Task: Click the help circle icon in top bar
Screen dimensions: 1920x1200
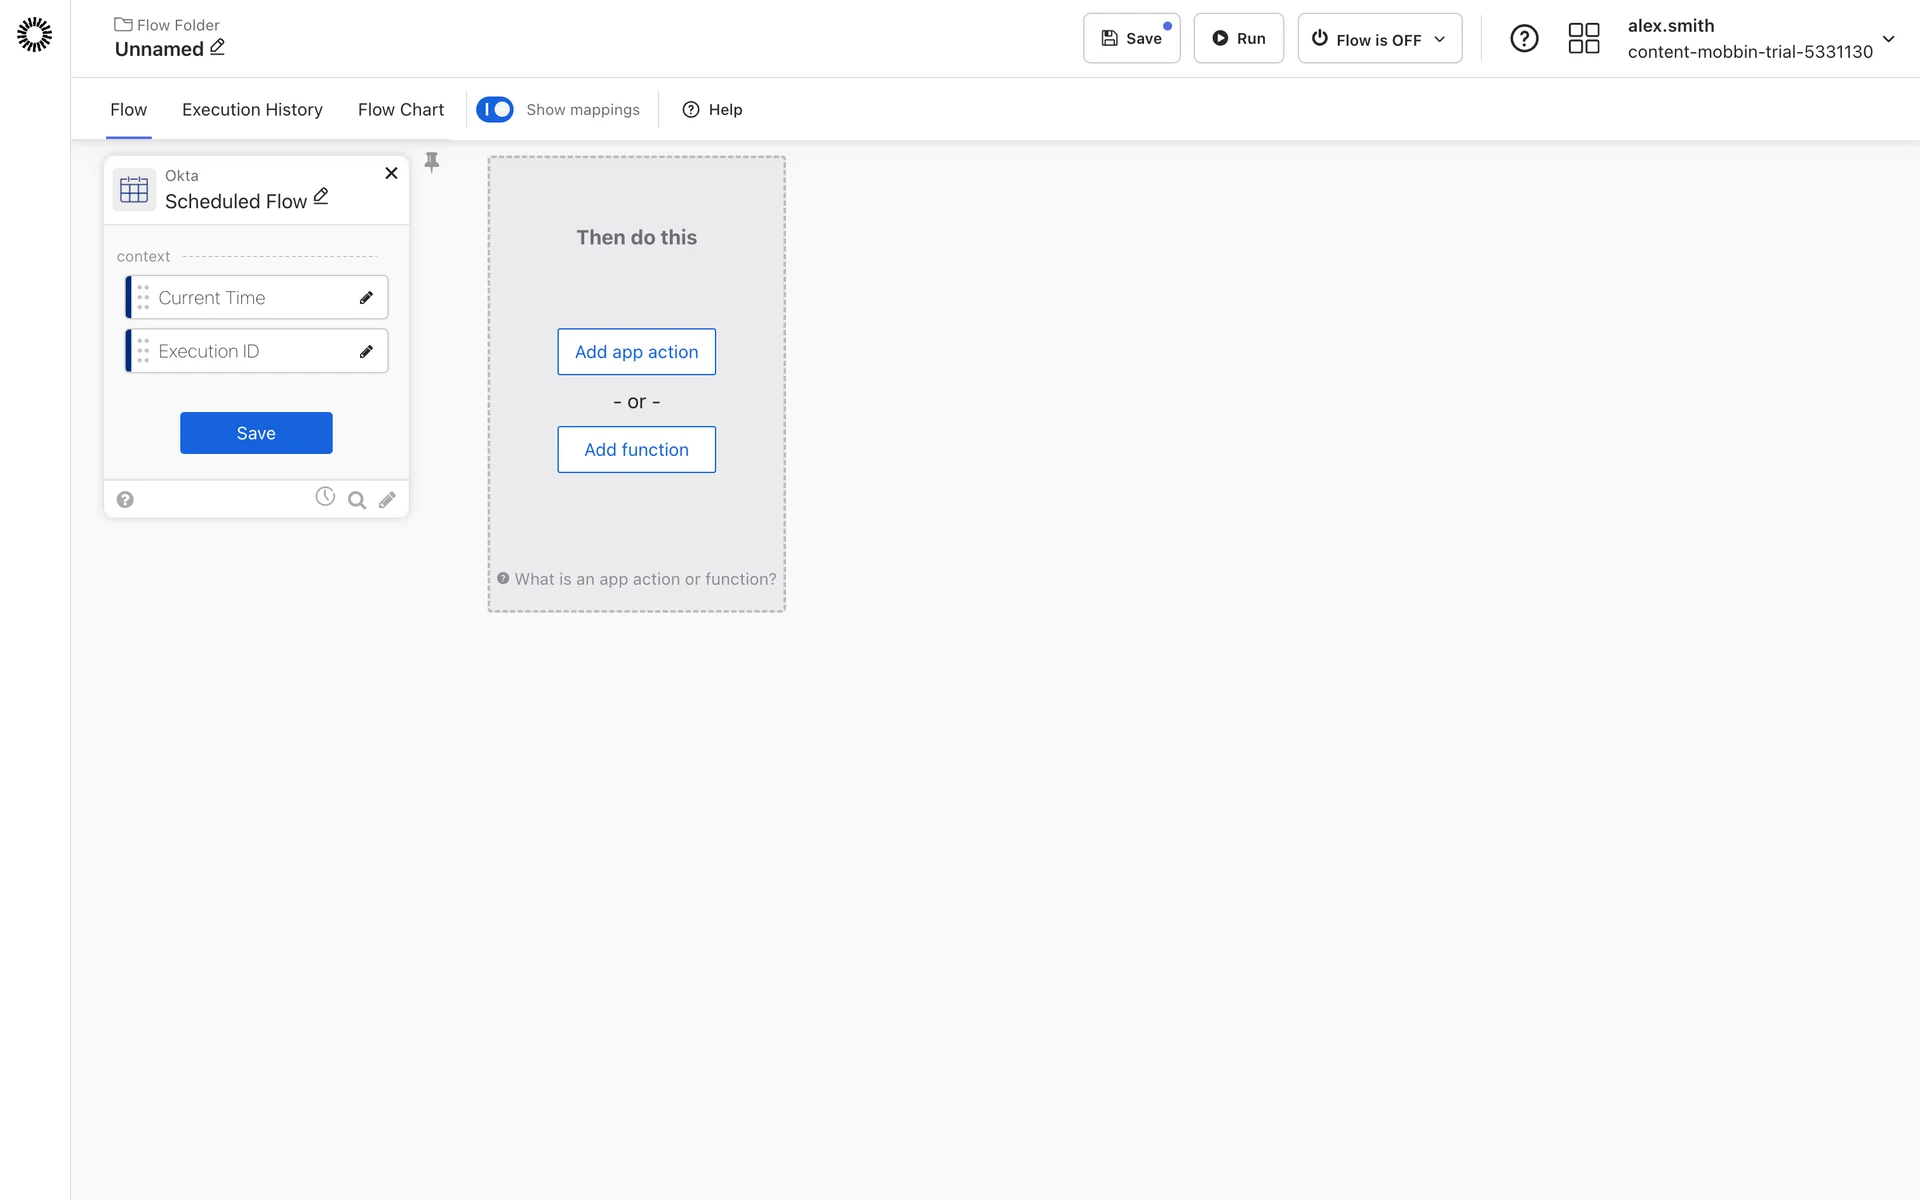Action: pos(1523,38)
